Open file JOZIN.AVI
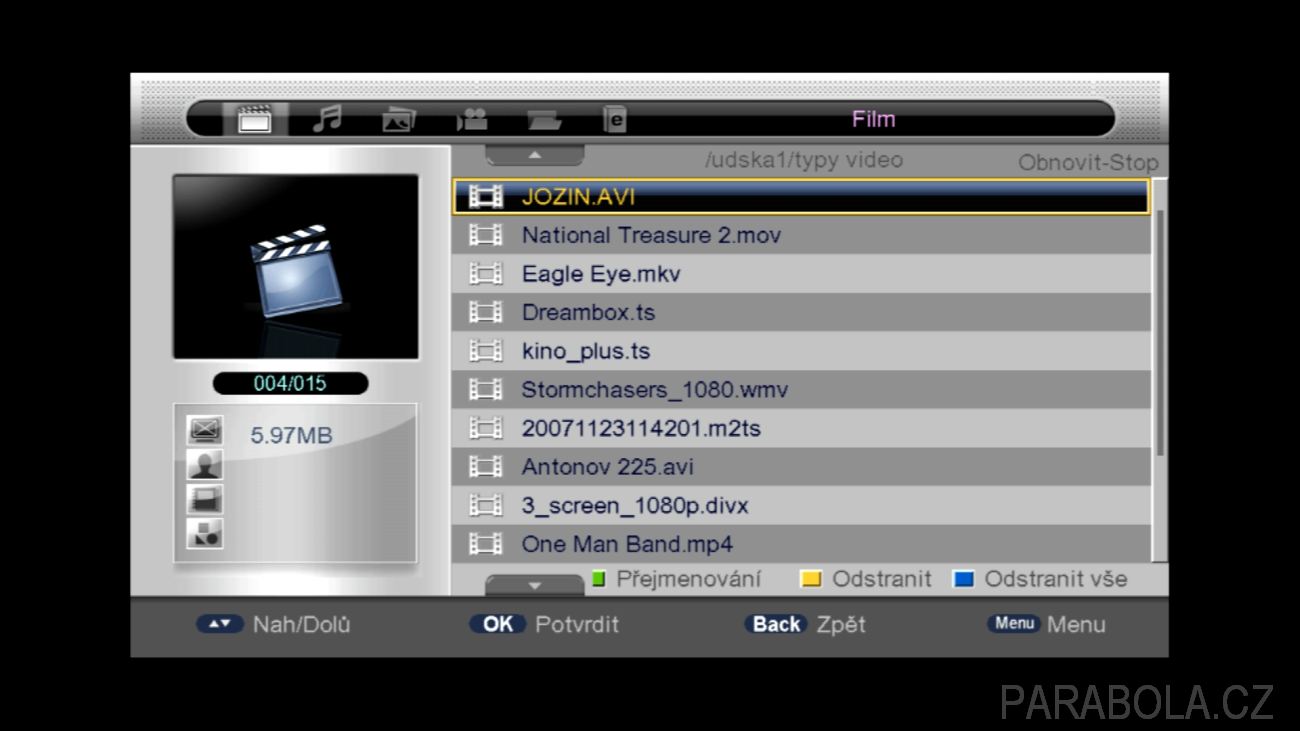Viewport: 1300px width, 731px height. pyautogui.click(x=802, y=197)
